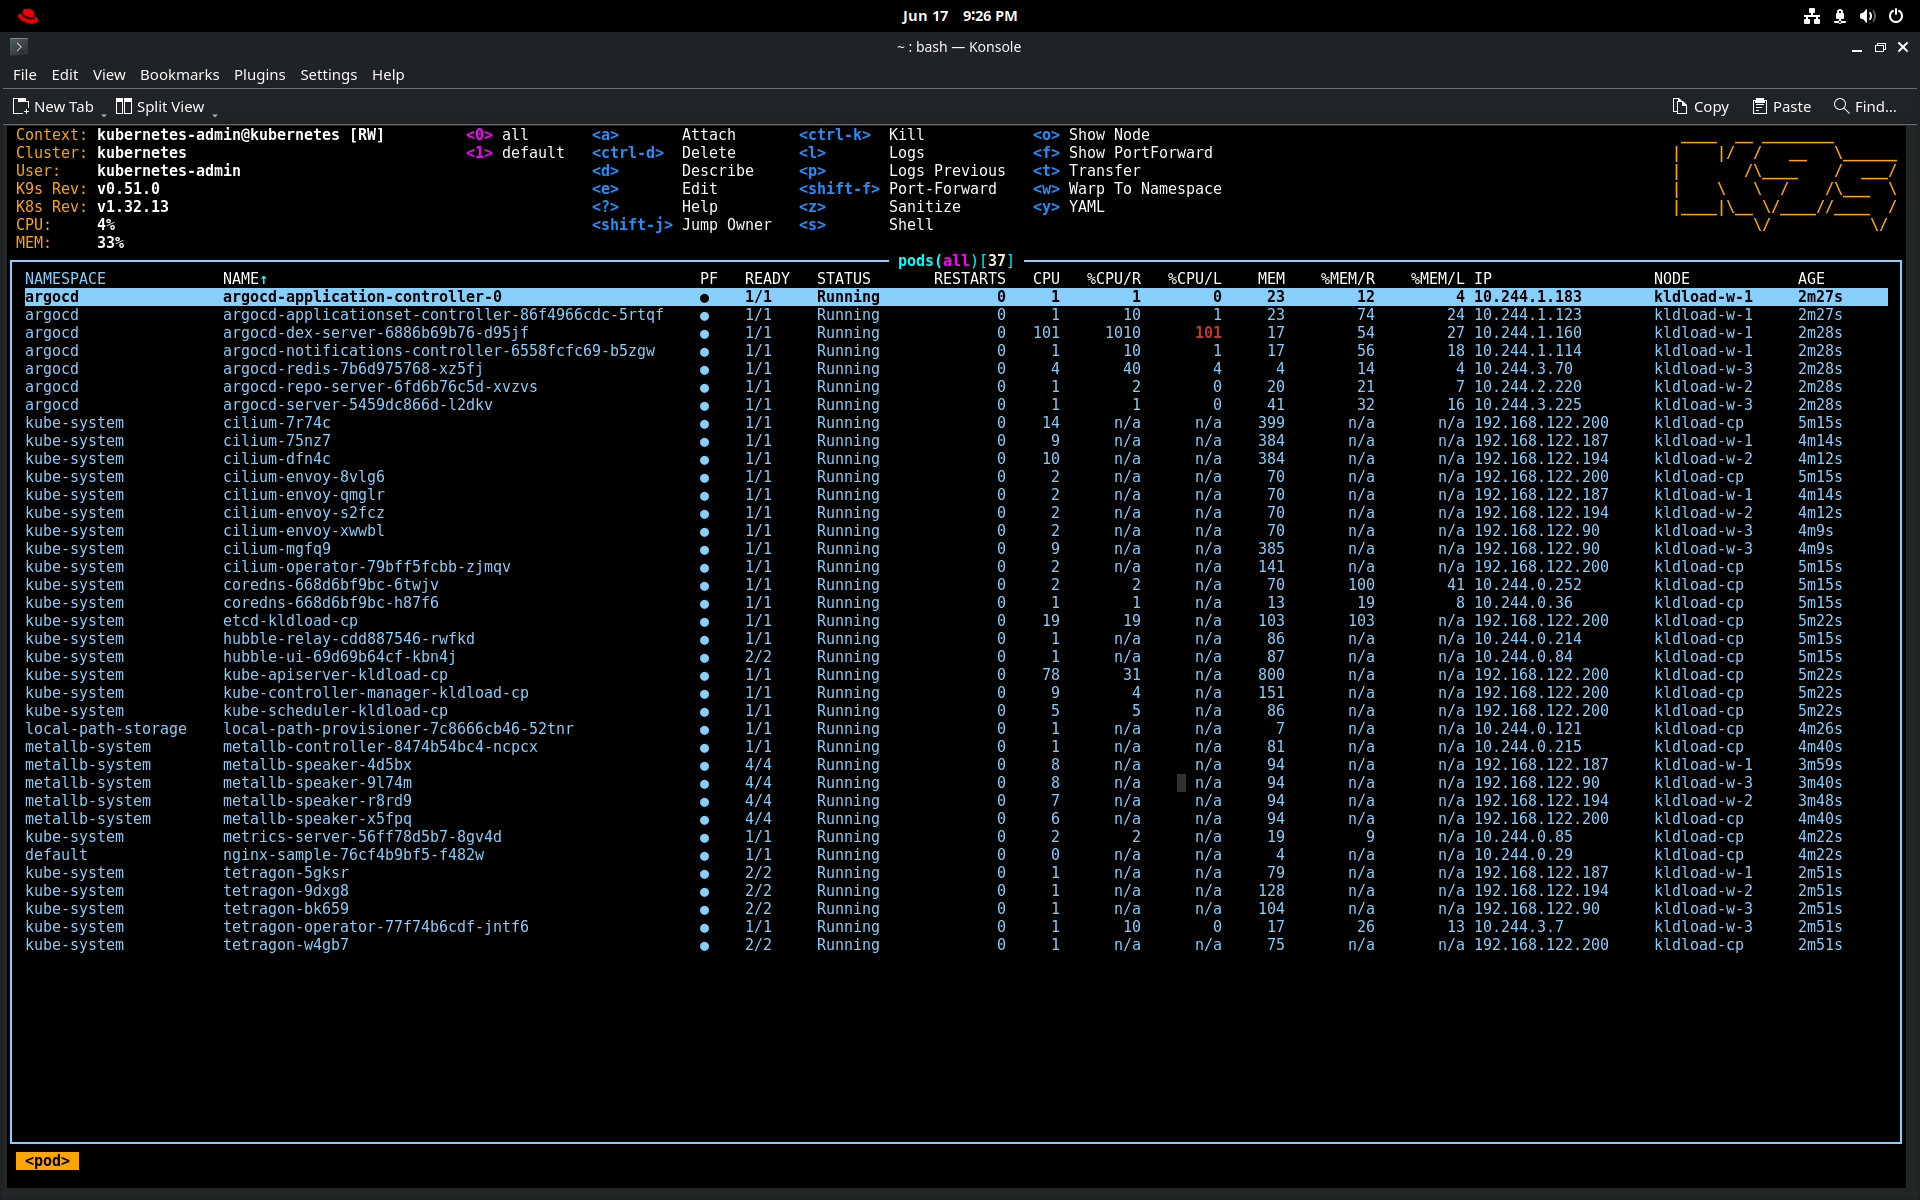The height and width of the screenshot is (1200, 1920).
Task: Open the Plugins menu
Action: click(260, 75)
